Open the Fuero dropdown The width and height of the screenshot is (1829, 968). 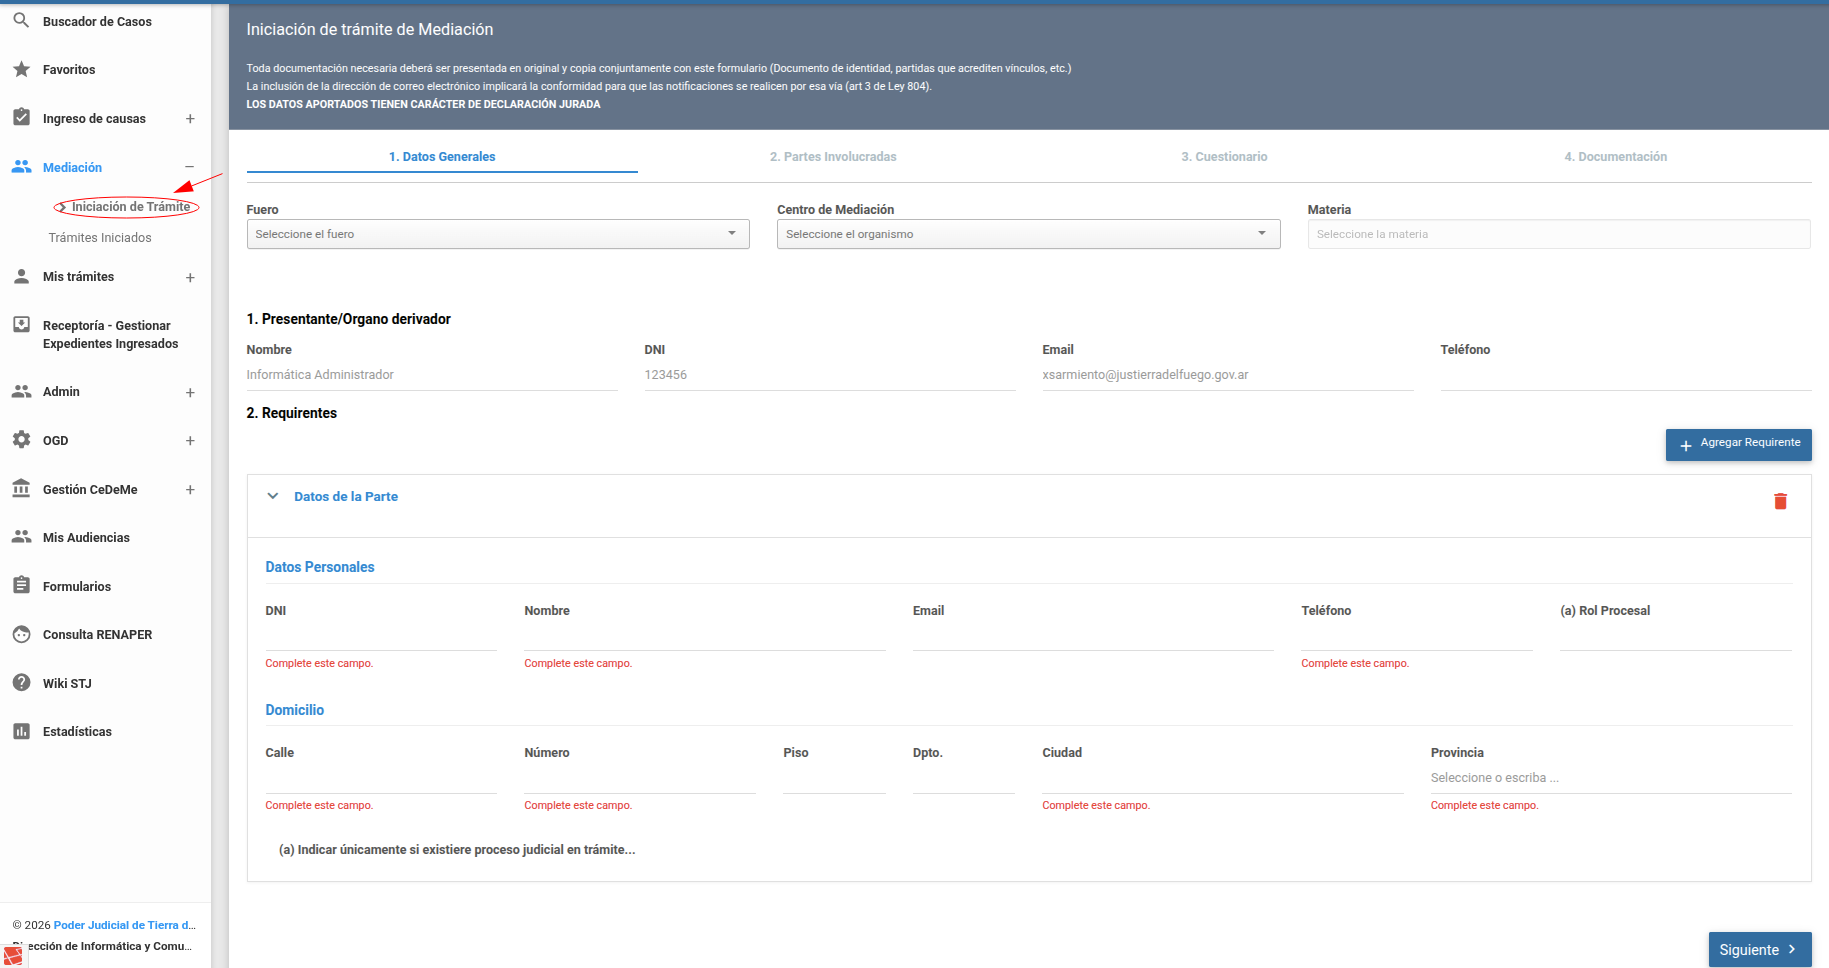[x=498, y=234]
